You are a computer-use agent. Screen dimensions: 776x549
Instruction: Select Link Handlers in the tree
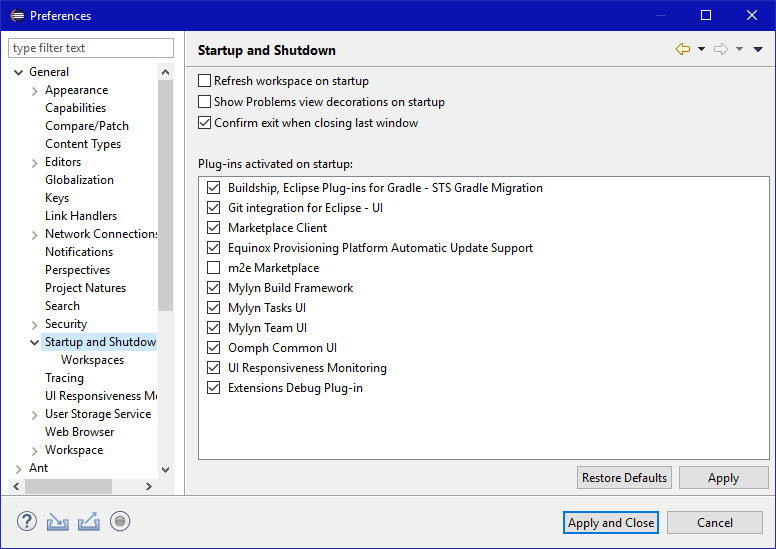[x=81, y=216]
